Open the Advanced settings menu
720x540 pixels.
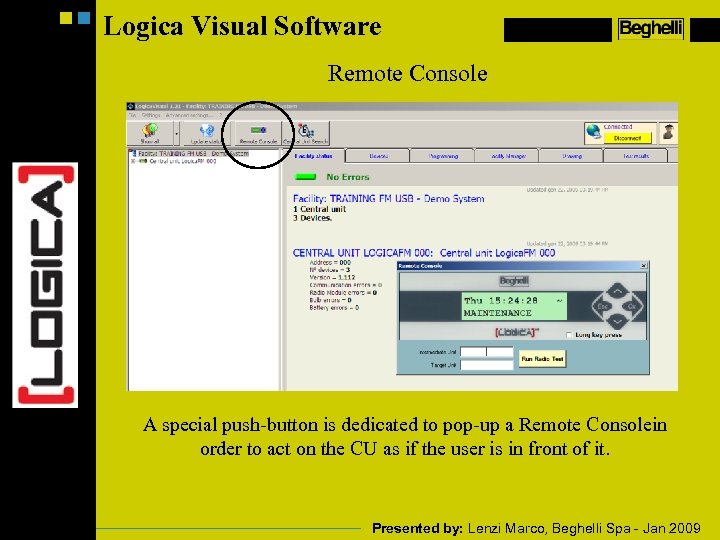[190, 115]
